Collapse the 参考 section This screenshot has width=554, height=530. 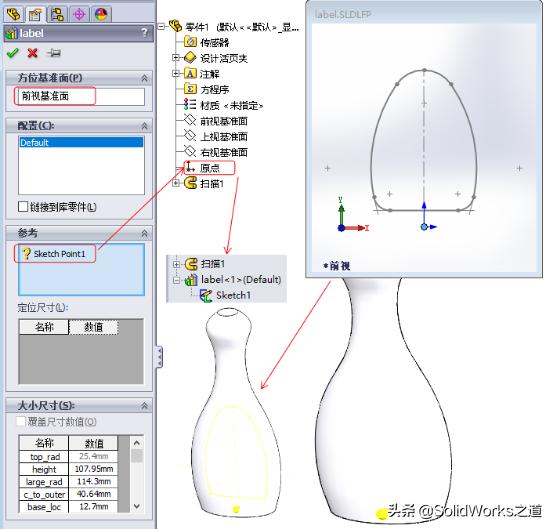click(145, 234)
